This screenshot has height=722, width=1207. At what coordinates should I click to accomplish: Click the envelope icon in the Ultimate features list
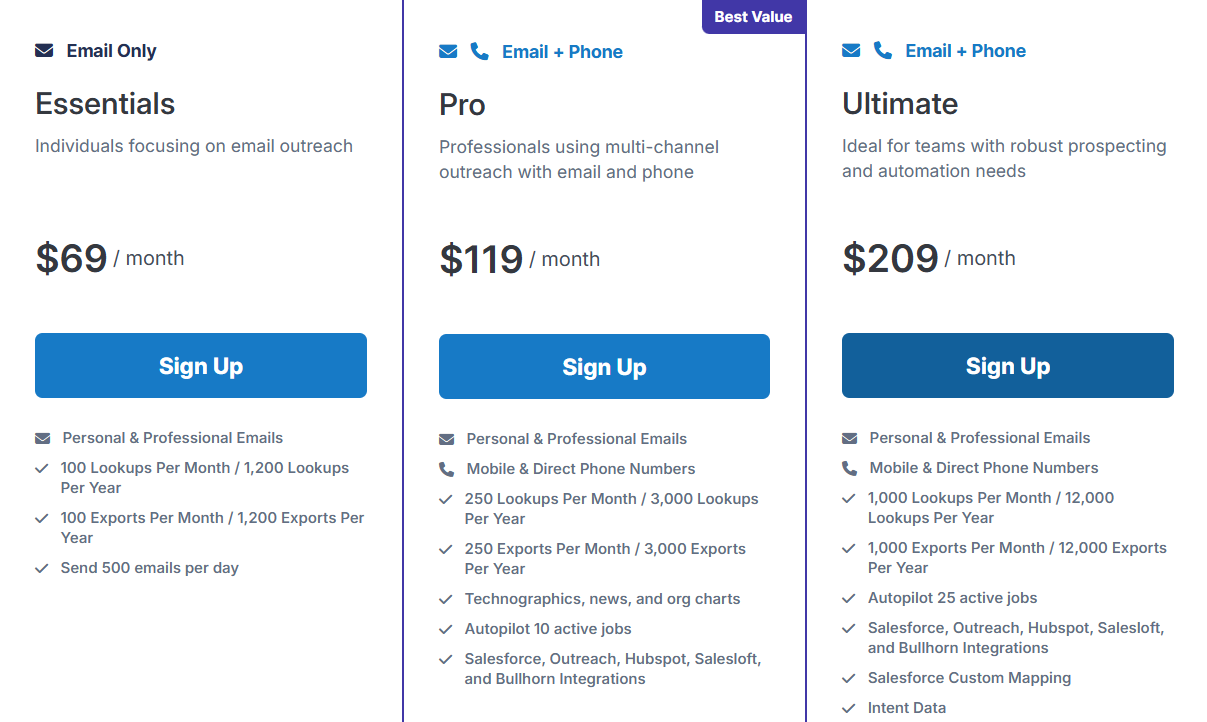point(849,438)
